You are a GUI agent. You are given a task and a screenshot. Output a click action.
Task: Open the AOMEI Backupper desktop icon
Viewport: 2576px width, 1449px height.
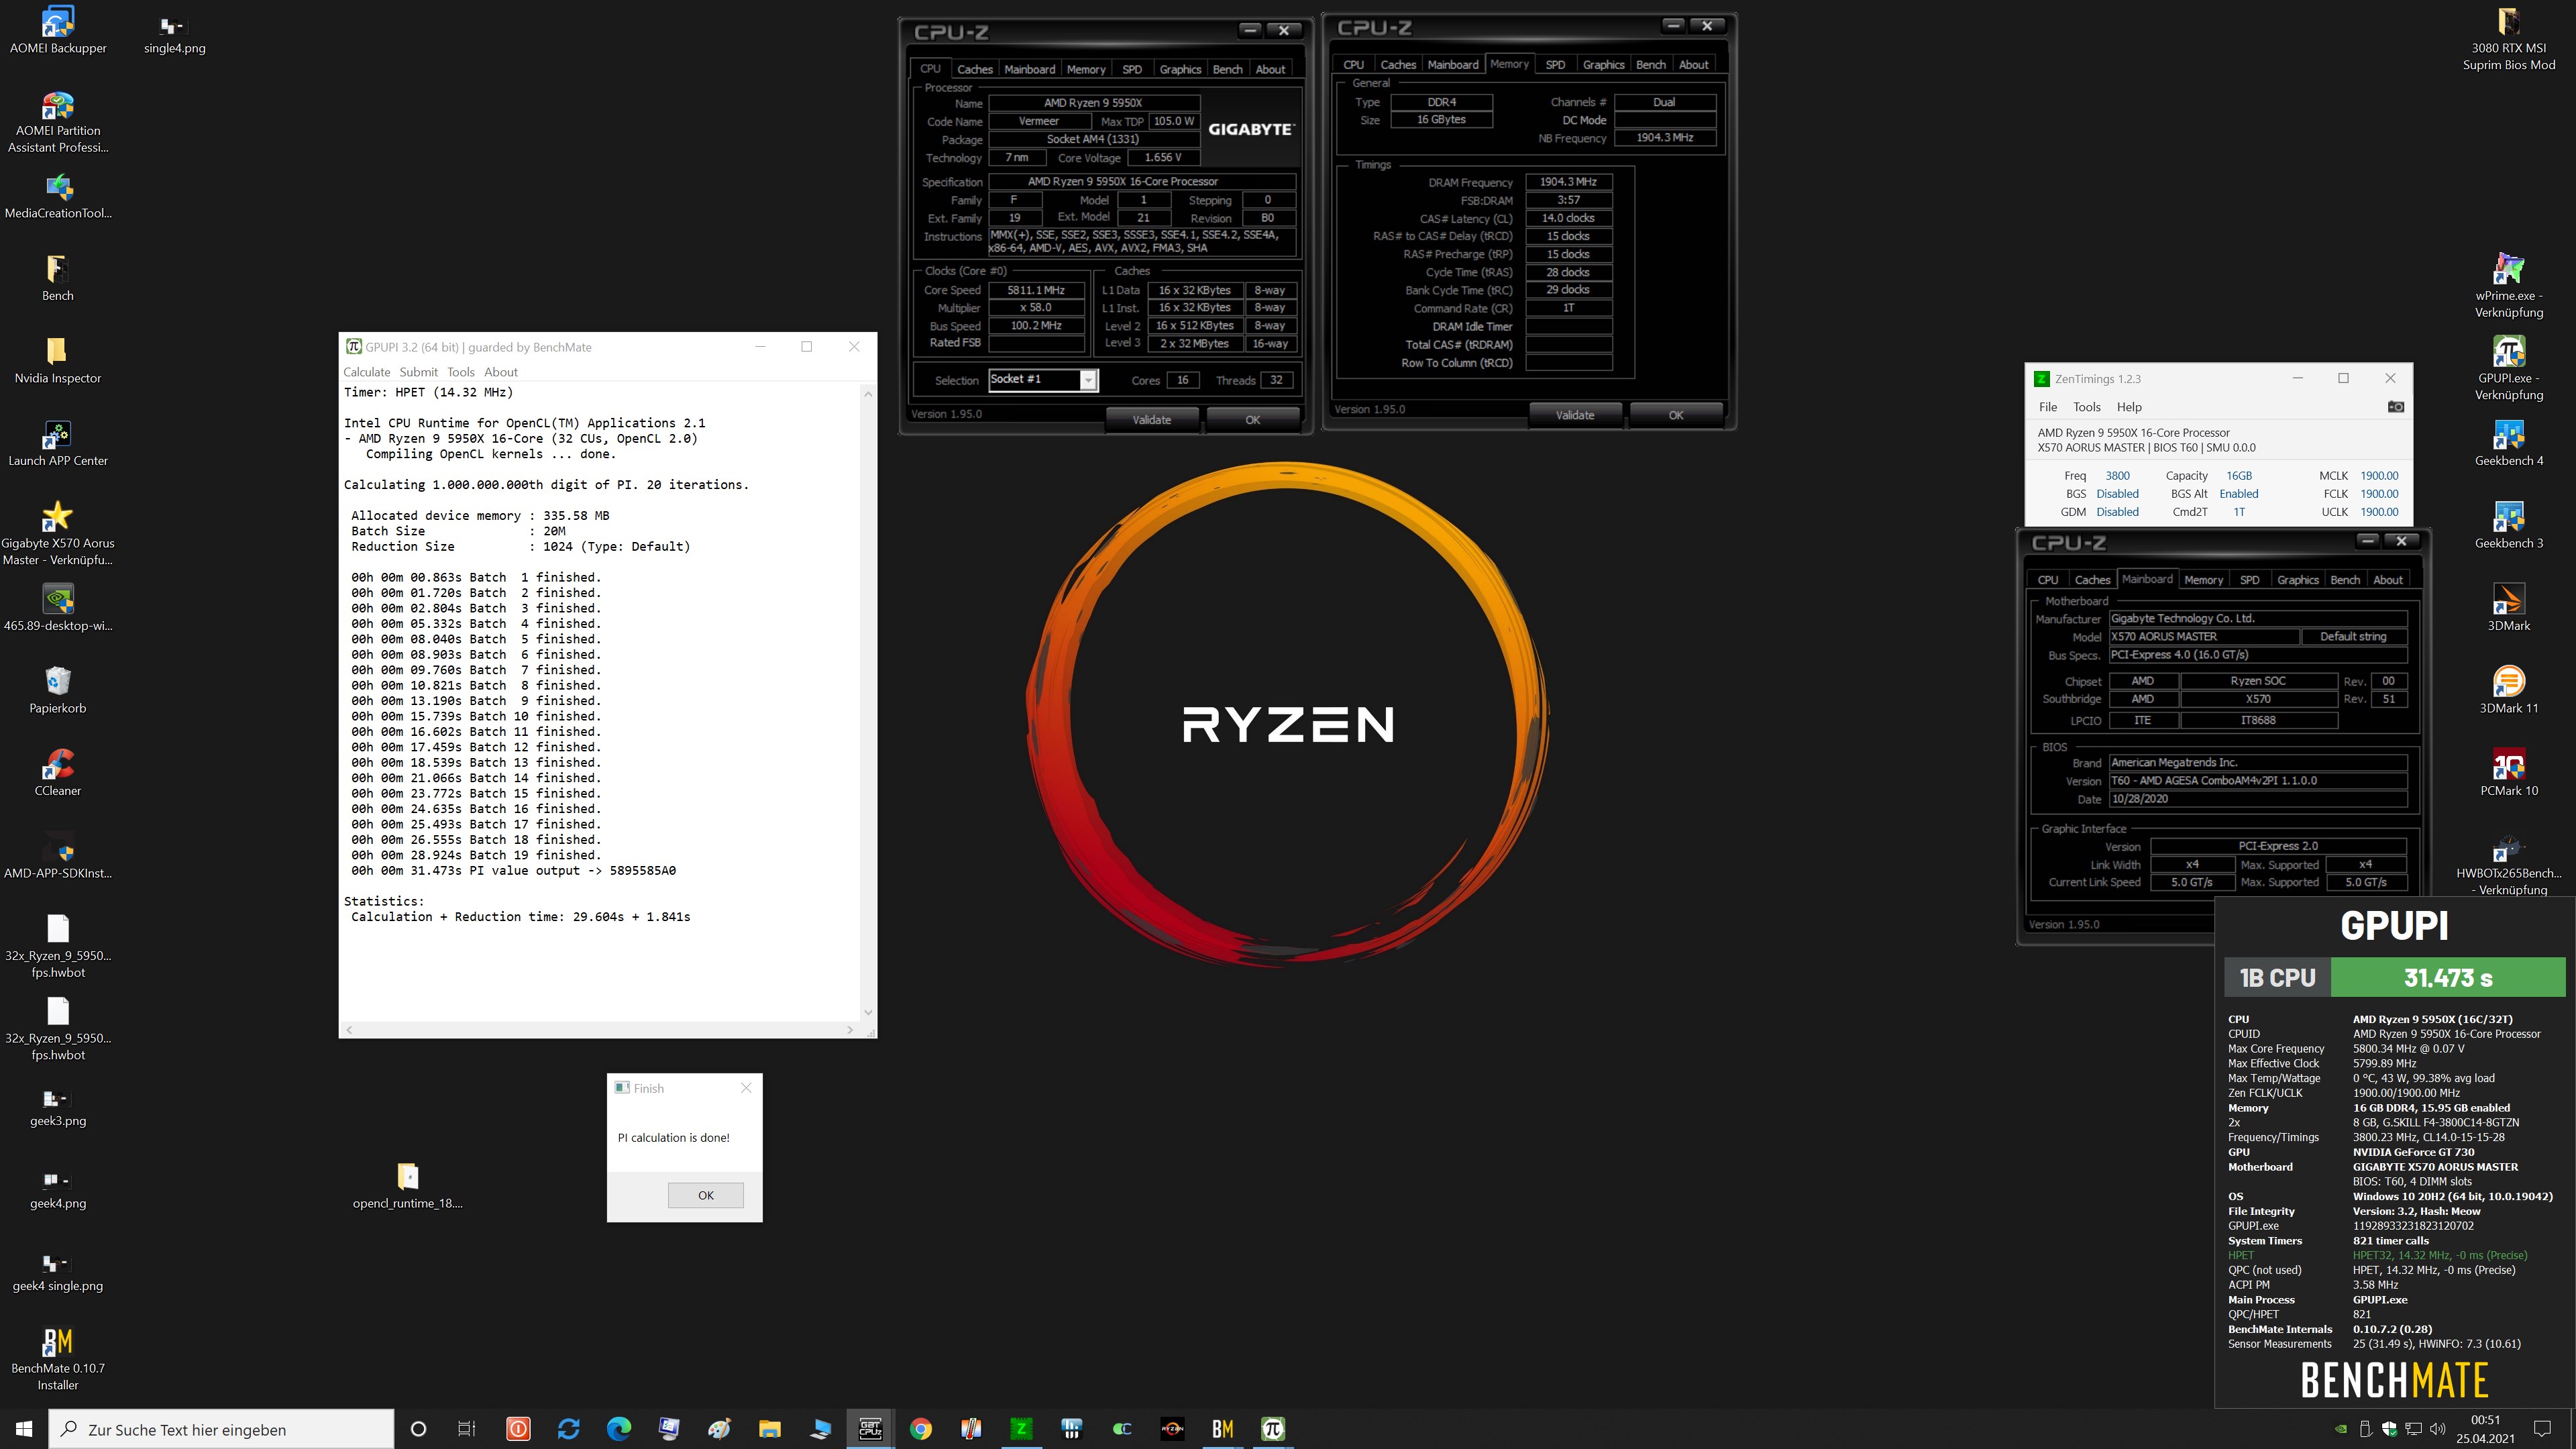click(x=58, y=30)
